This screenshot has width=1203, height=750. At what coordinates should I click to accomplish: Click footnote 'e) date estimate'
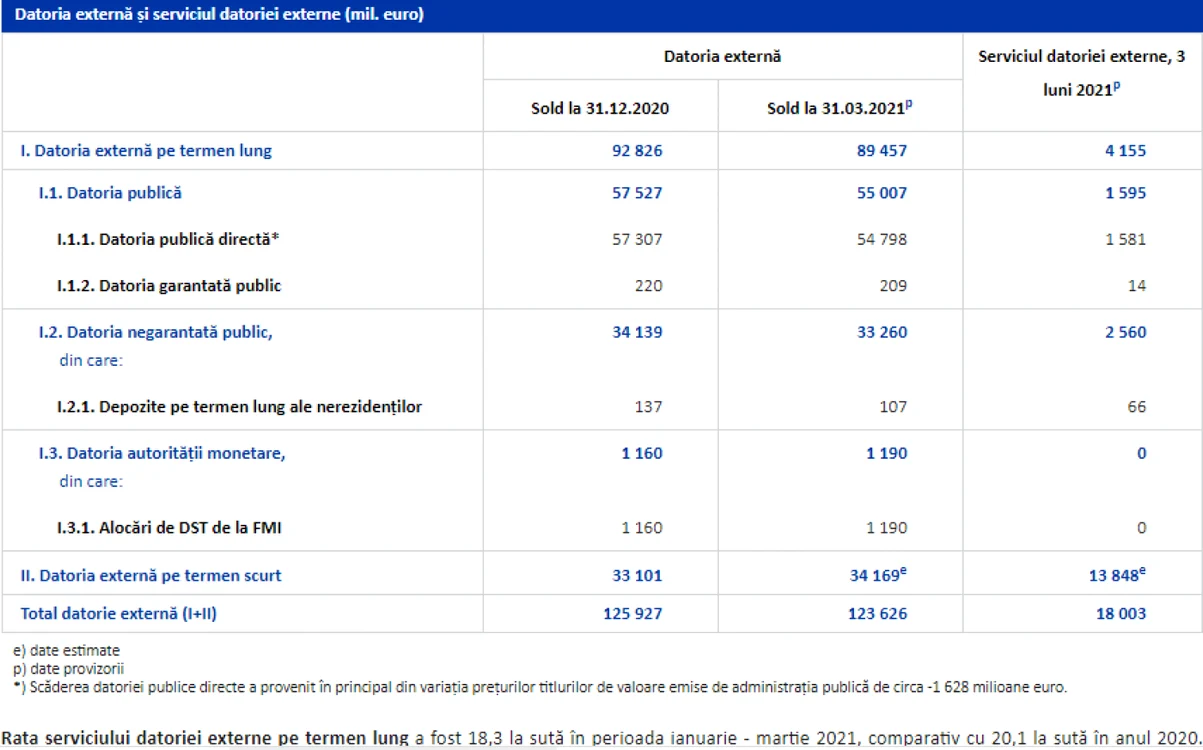pos(66,650)
